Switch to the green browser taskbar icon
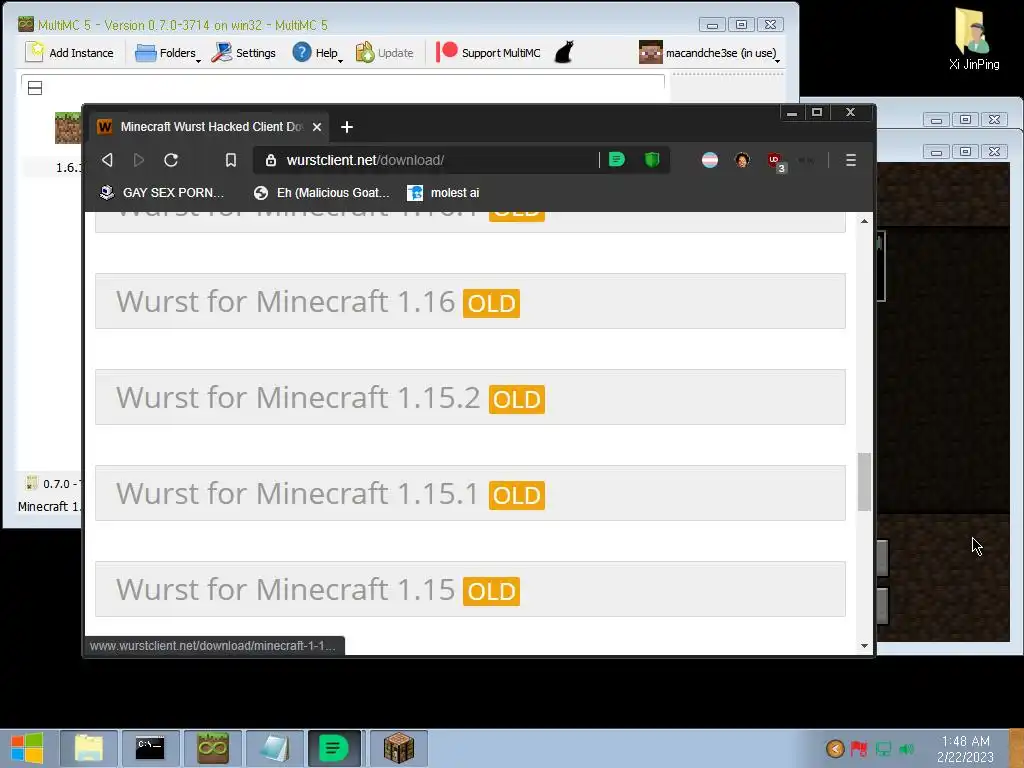Viewport: 1024px width, 768px height. pyautogui.click(x=334, y=748)
